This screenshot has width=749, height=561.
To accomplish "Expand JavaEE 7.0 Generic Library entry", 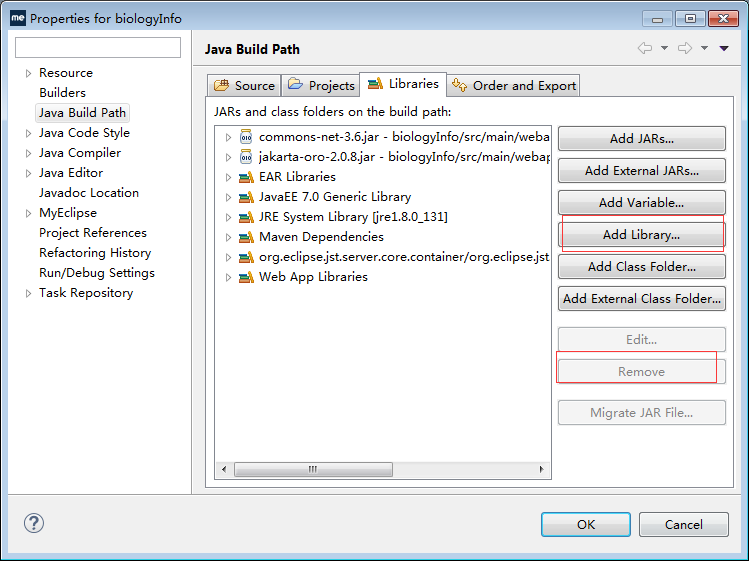I will [x=228, y=197].
